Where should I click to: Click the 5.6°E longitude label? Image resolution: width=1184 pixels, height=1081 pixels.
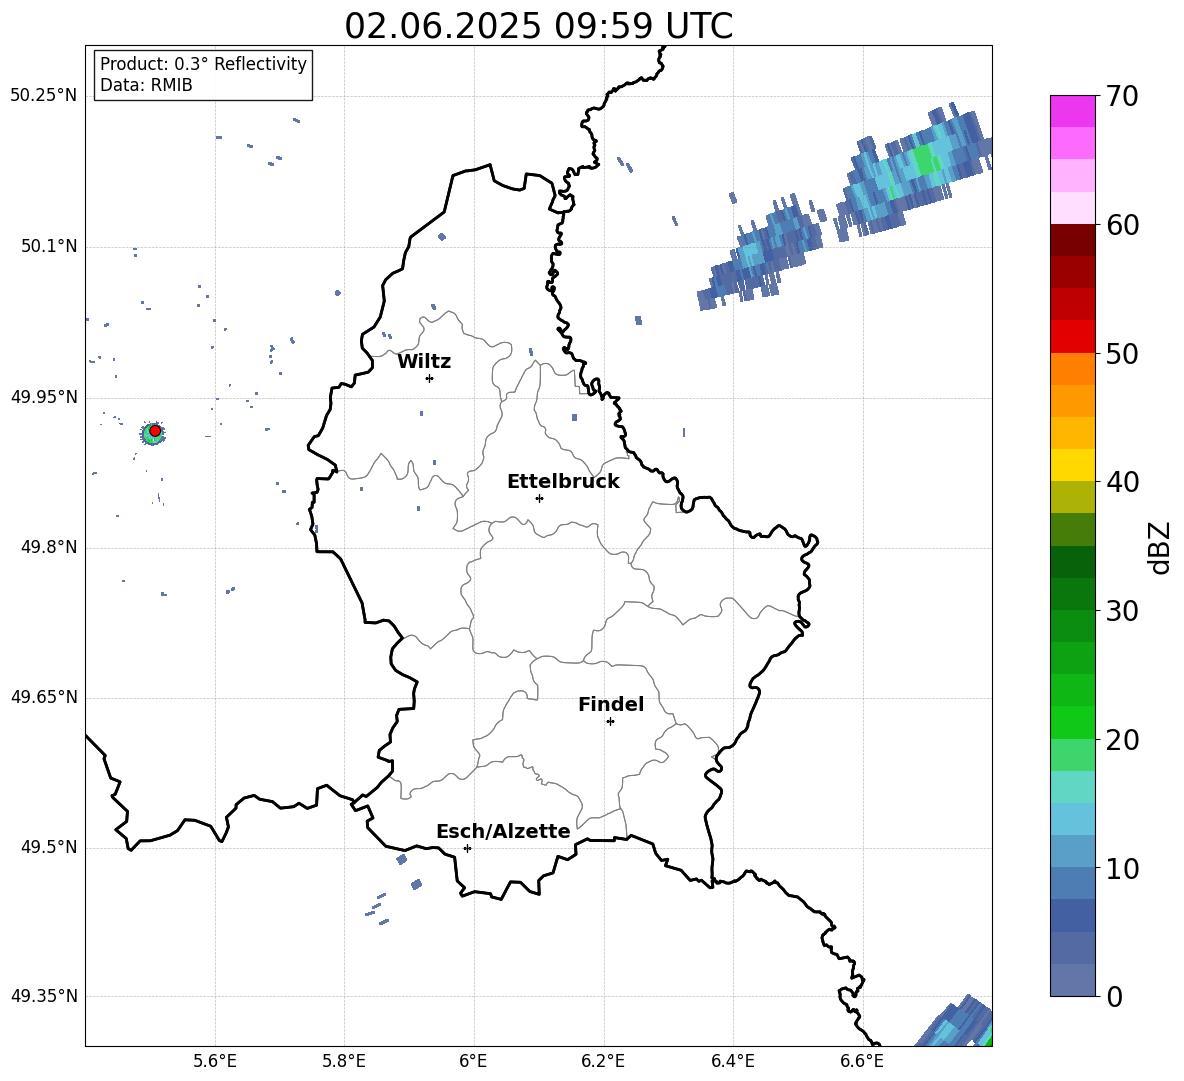pos(215,1061)
